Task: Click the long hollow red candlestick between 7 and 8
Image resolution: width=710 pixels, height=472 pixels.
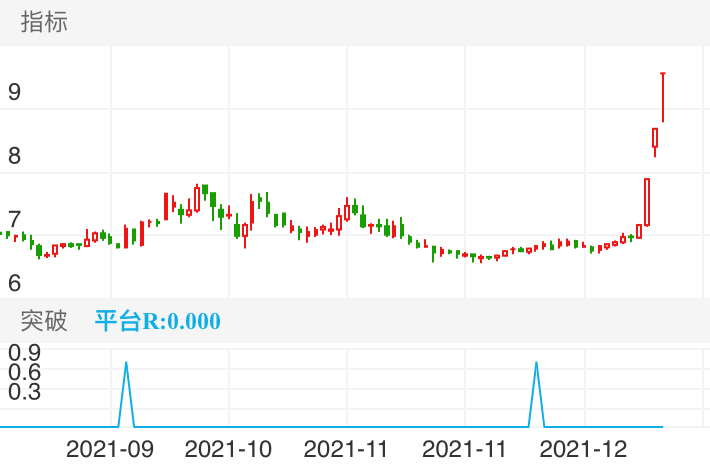Action: pos(647,202)
